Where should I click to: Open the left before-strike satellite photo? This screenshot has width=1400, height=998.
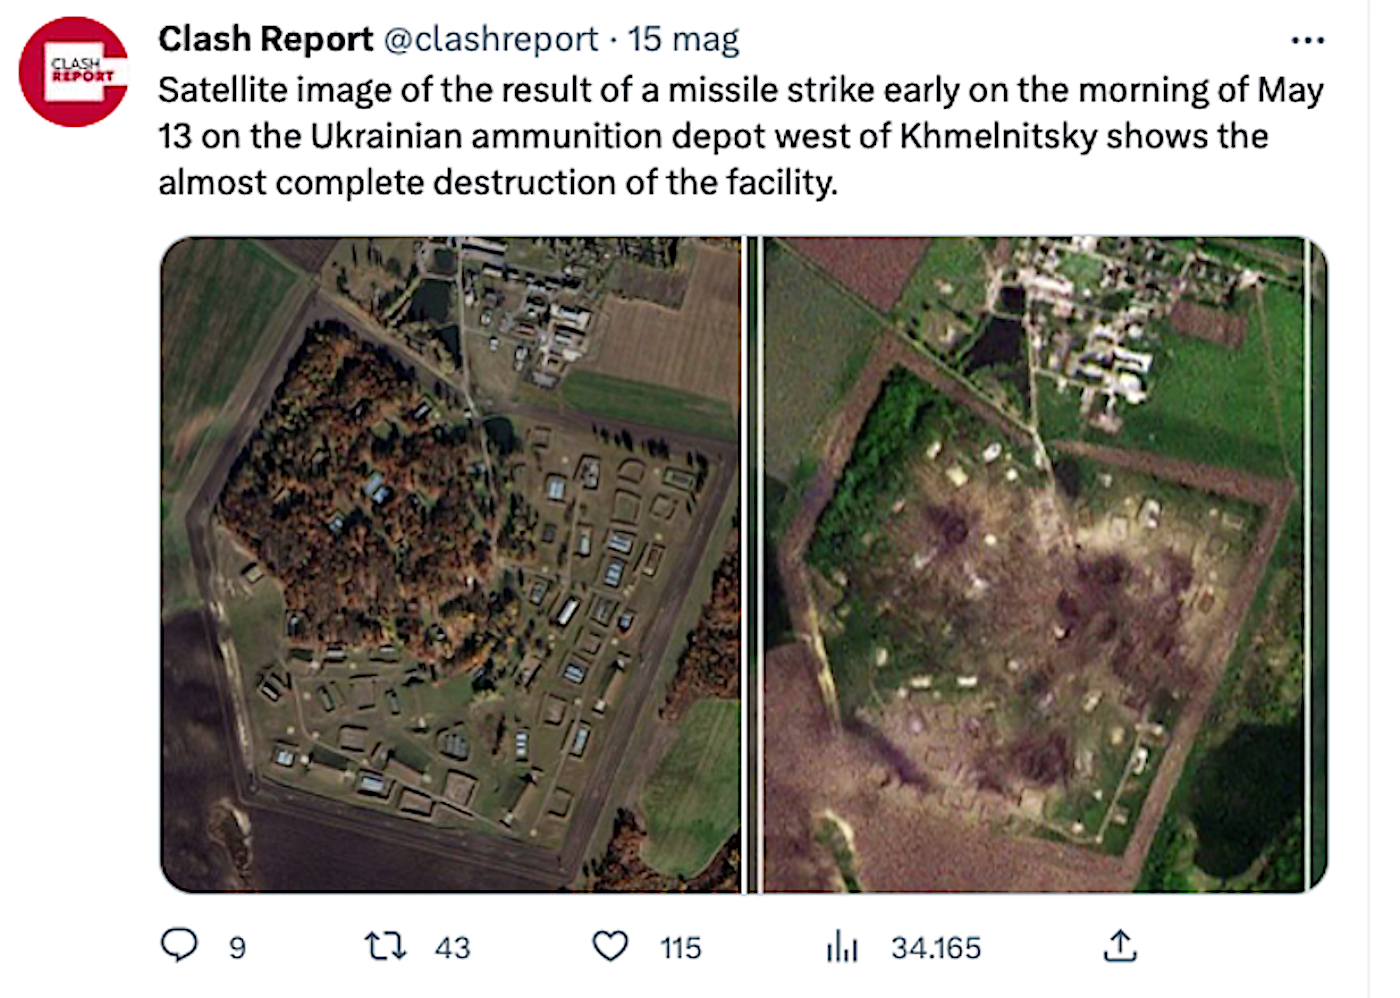[451, 565]
